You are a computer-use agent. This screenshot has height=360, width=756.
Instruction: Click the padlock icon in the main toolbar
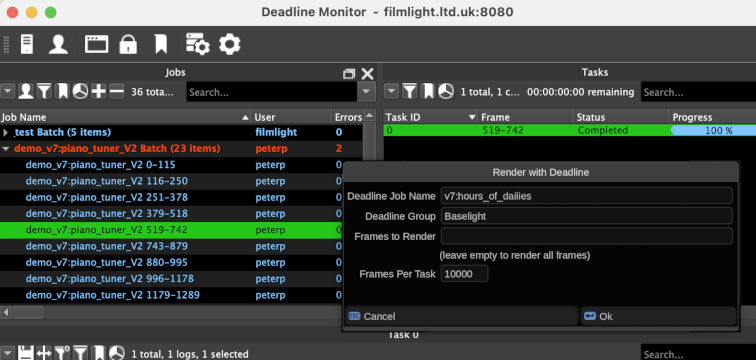pos(128,44)
